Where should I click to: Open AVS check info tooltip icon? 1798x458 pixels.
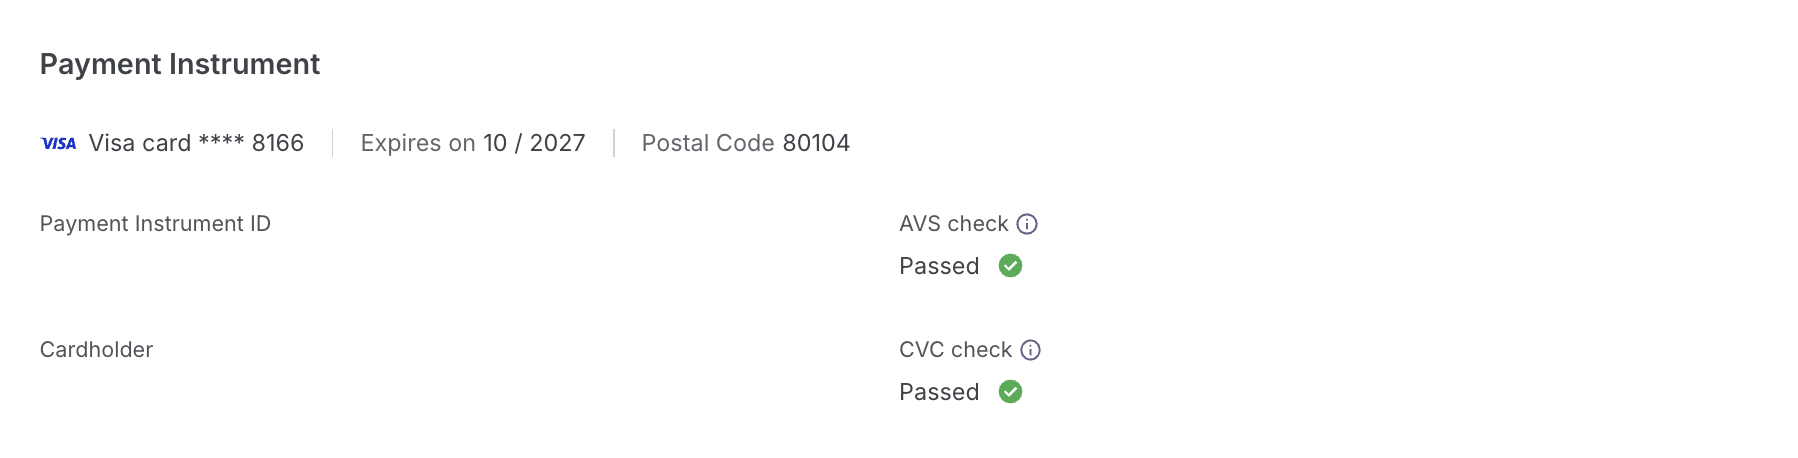[x=1027, y=224]
